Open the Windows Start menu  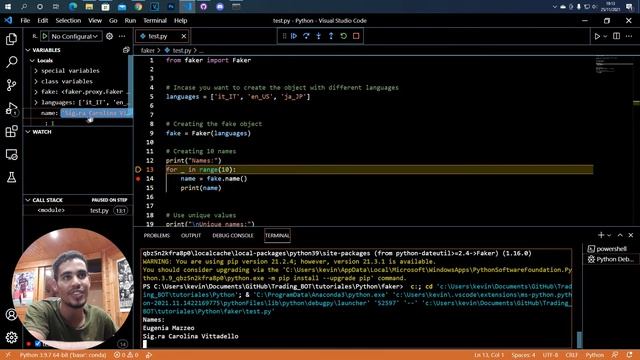[8, 7]
